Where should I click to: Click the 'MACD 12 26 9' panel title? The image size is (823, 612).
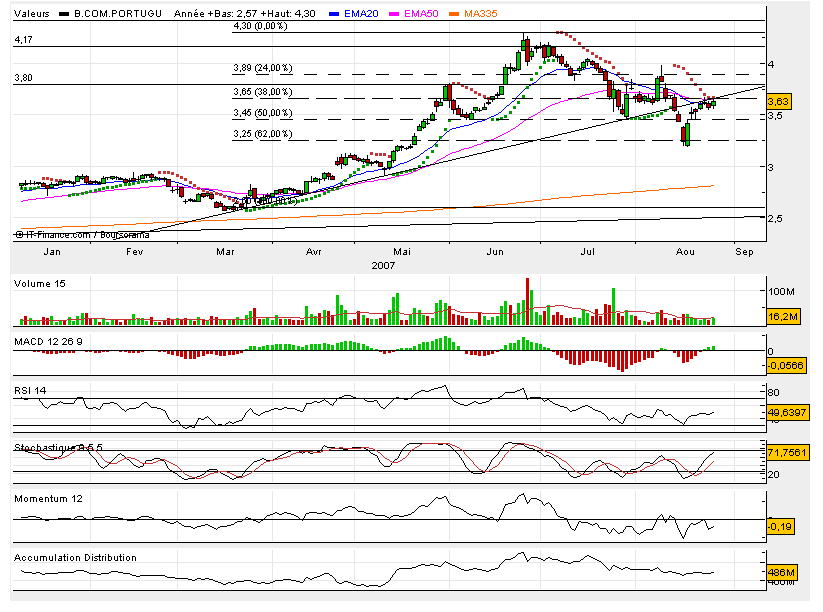tap(48, 341)
